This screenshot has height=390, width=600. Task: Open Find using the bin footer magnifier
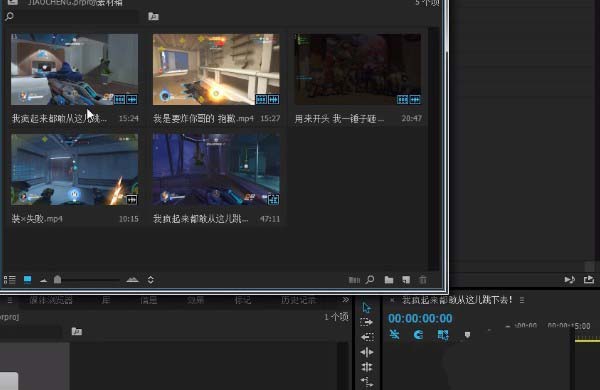[x=370, y=280]
